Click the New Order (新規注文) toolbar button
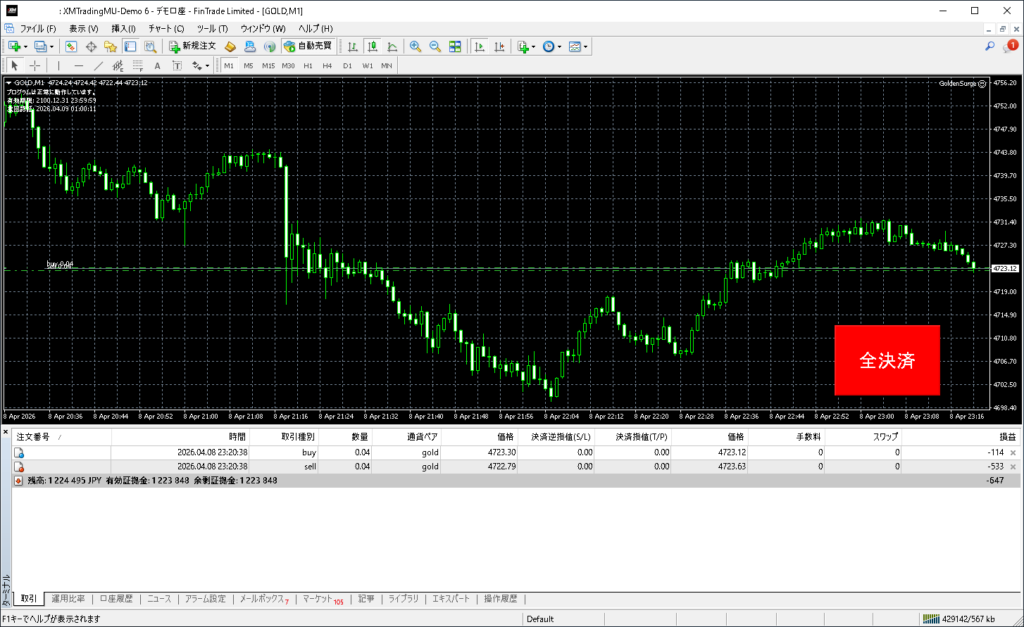 click(191, 46)
